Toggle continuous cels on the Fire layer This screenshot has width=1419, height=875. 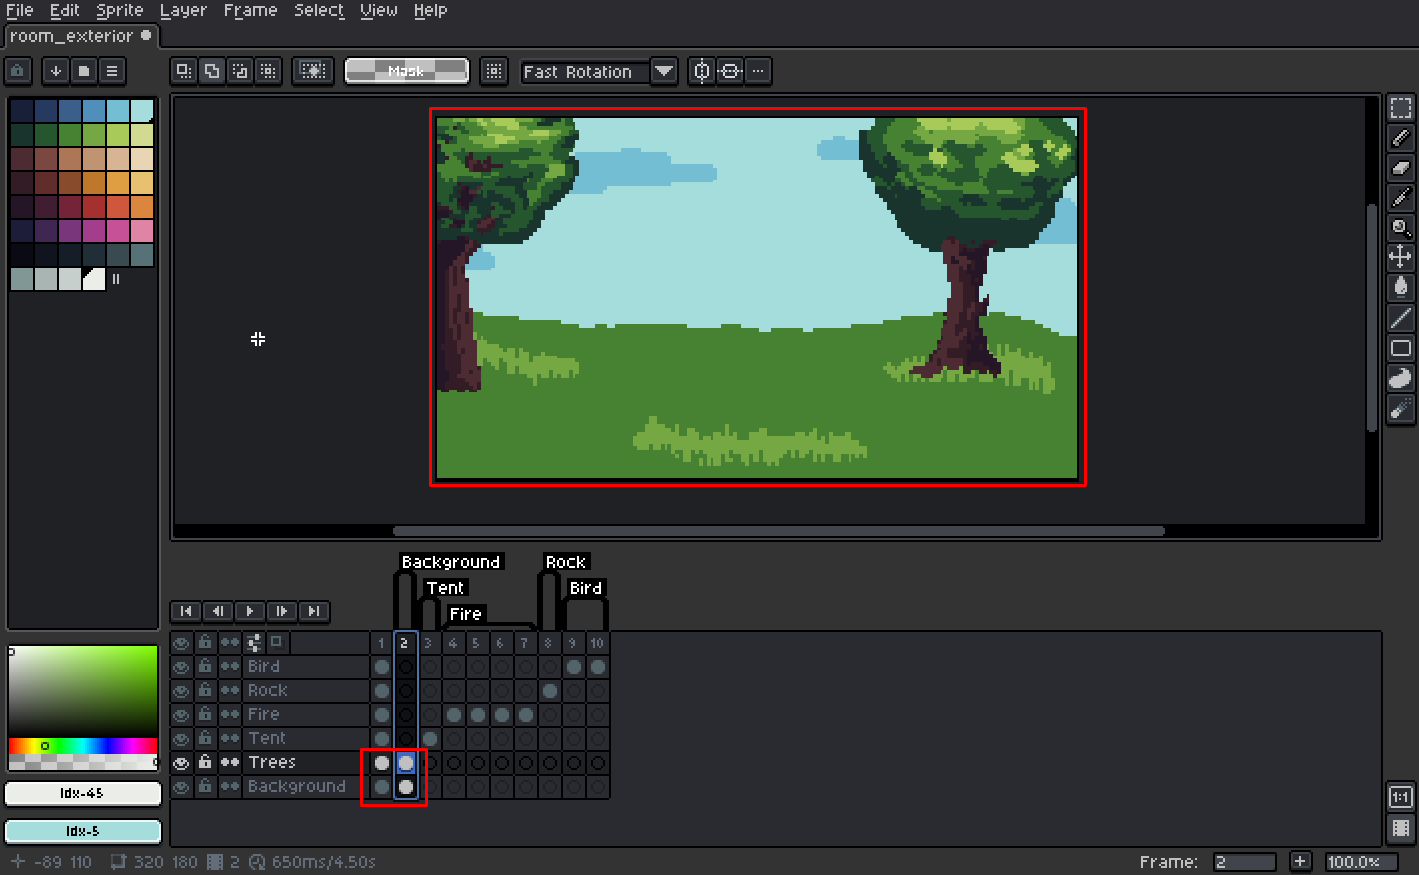[x=230, y=715]
